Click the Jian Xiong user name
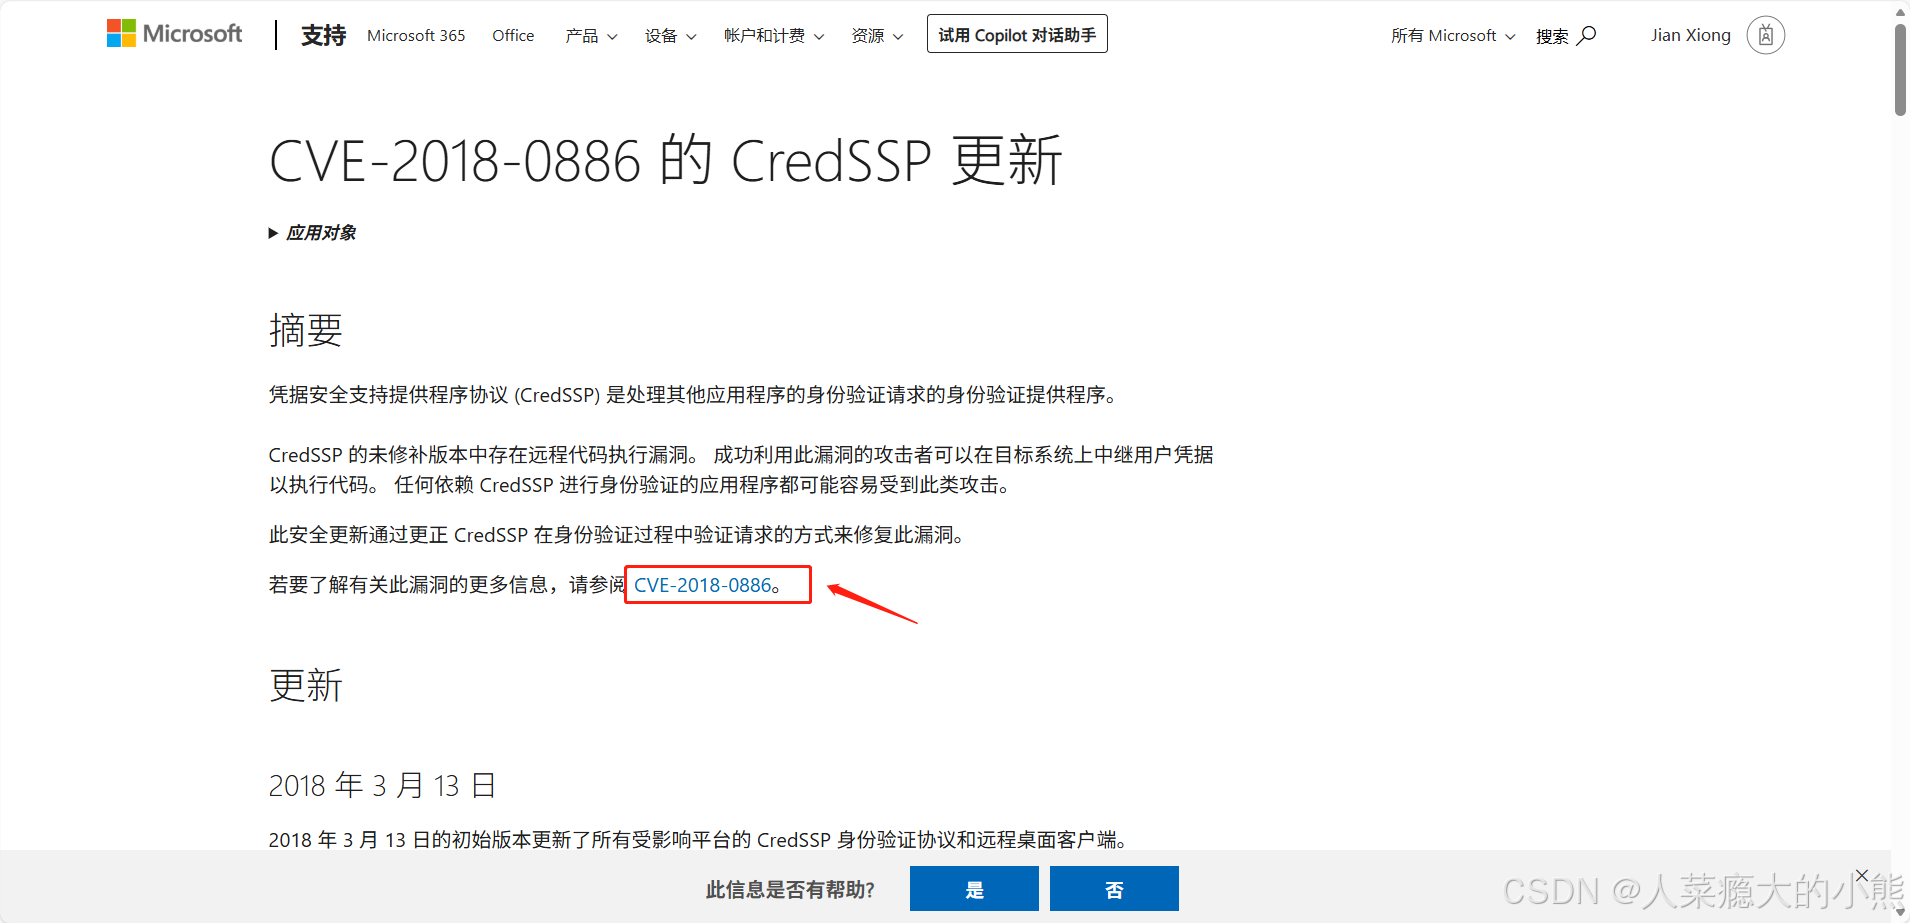Viewport: 1910px width, 923px height. pos(1690,35)
